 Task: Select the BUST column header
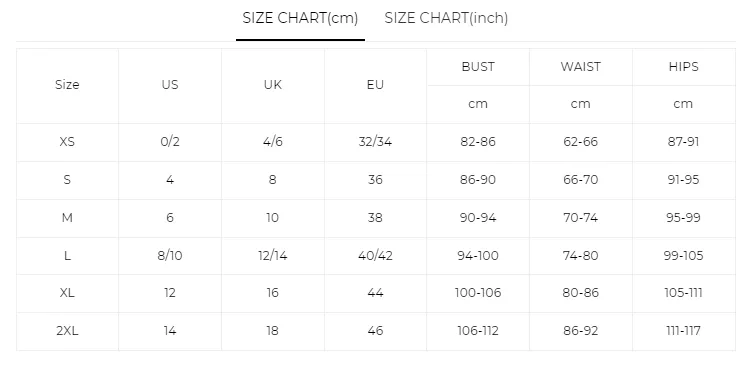click(x=478, y=67)
